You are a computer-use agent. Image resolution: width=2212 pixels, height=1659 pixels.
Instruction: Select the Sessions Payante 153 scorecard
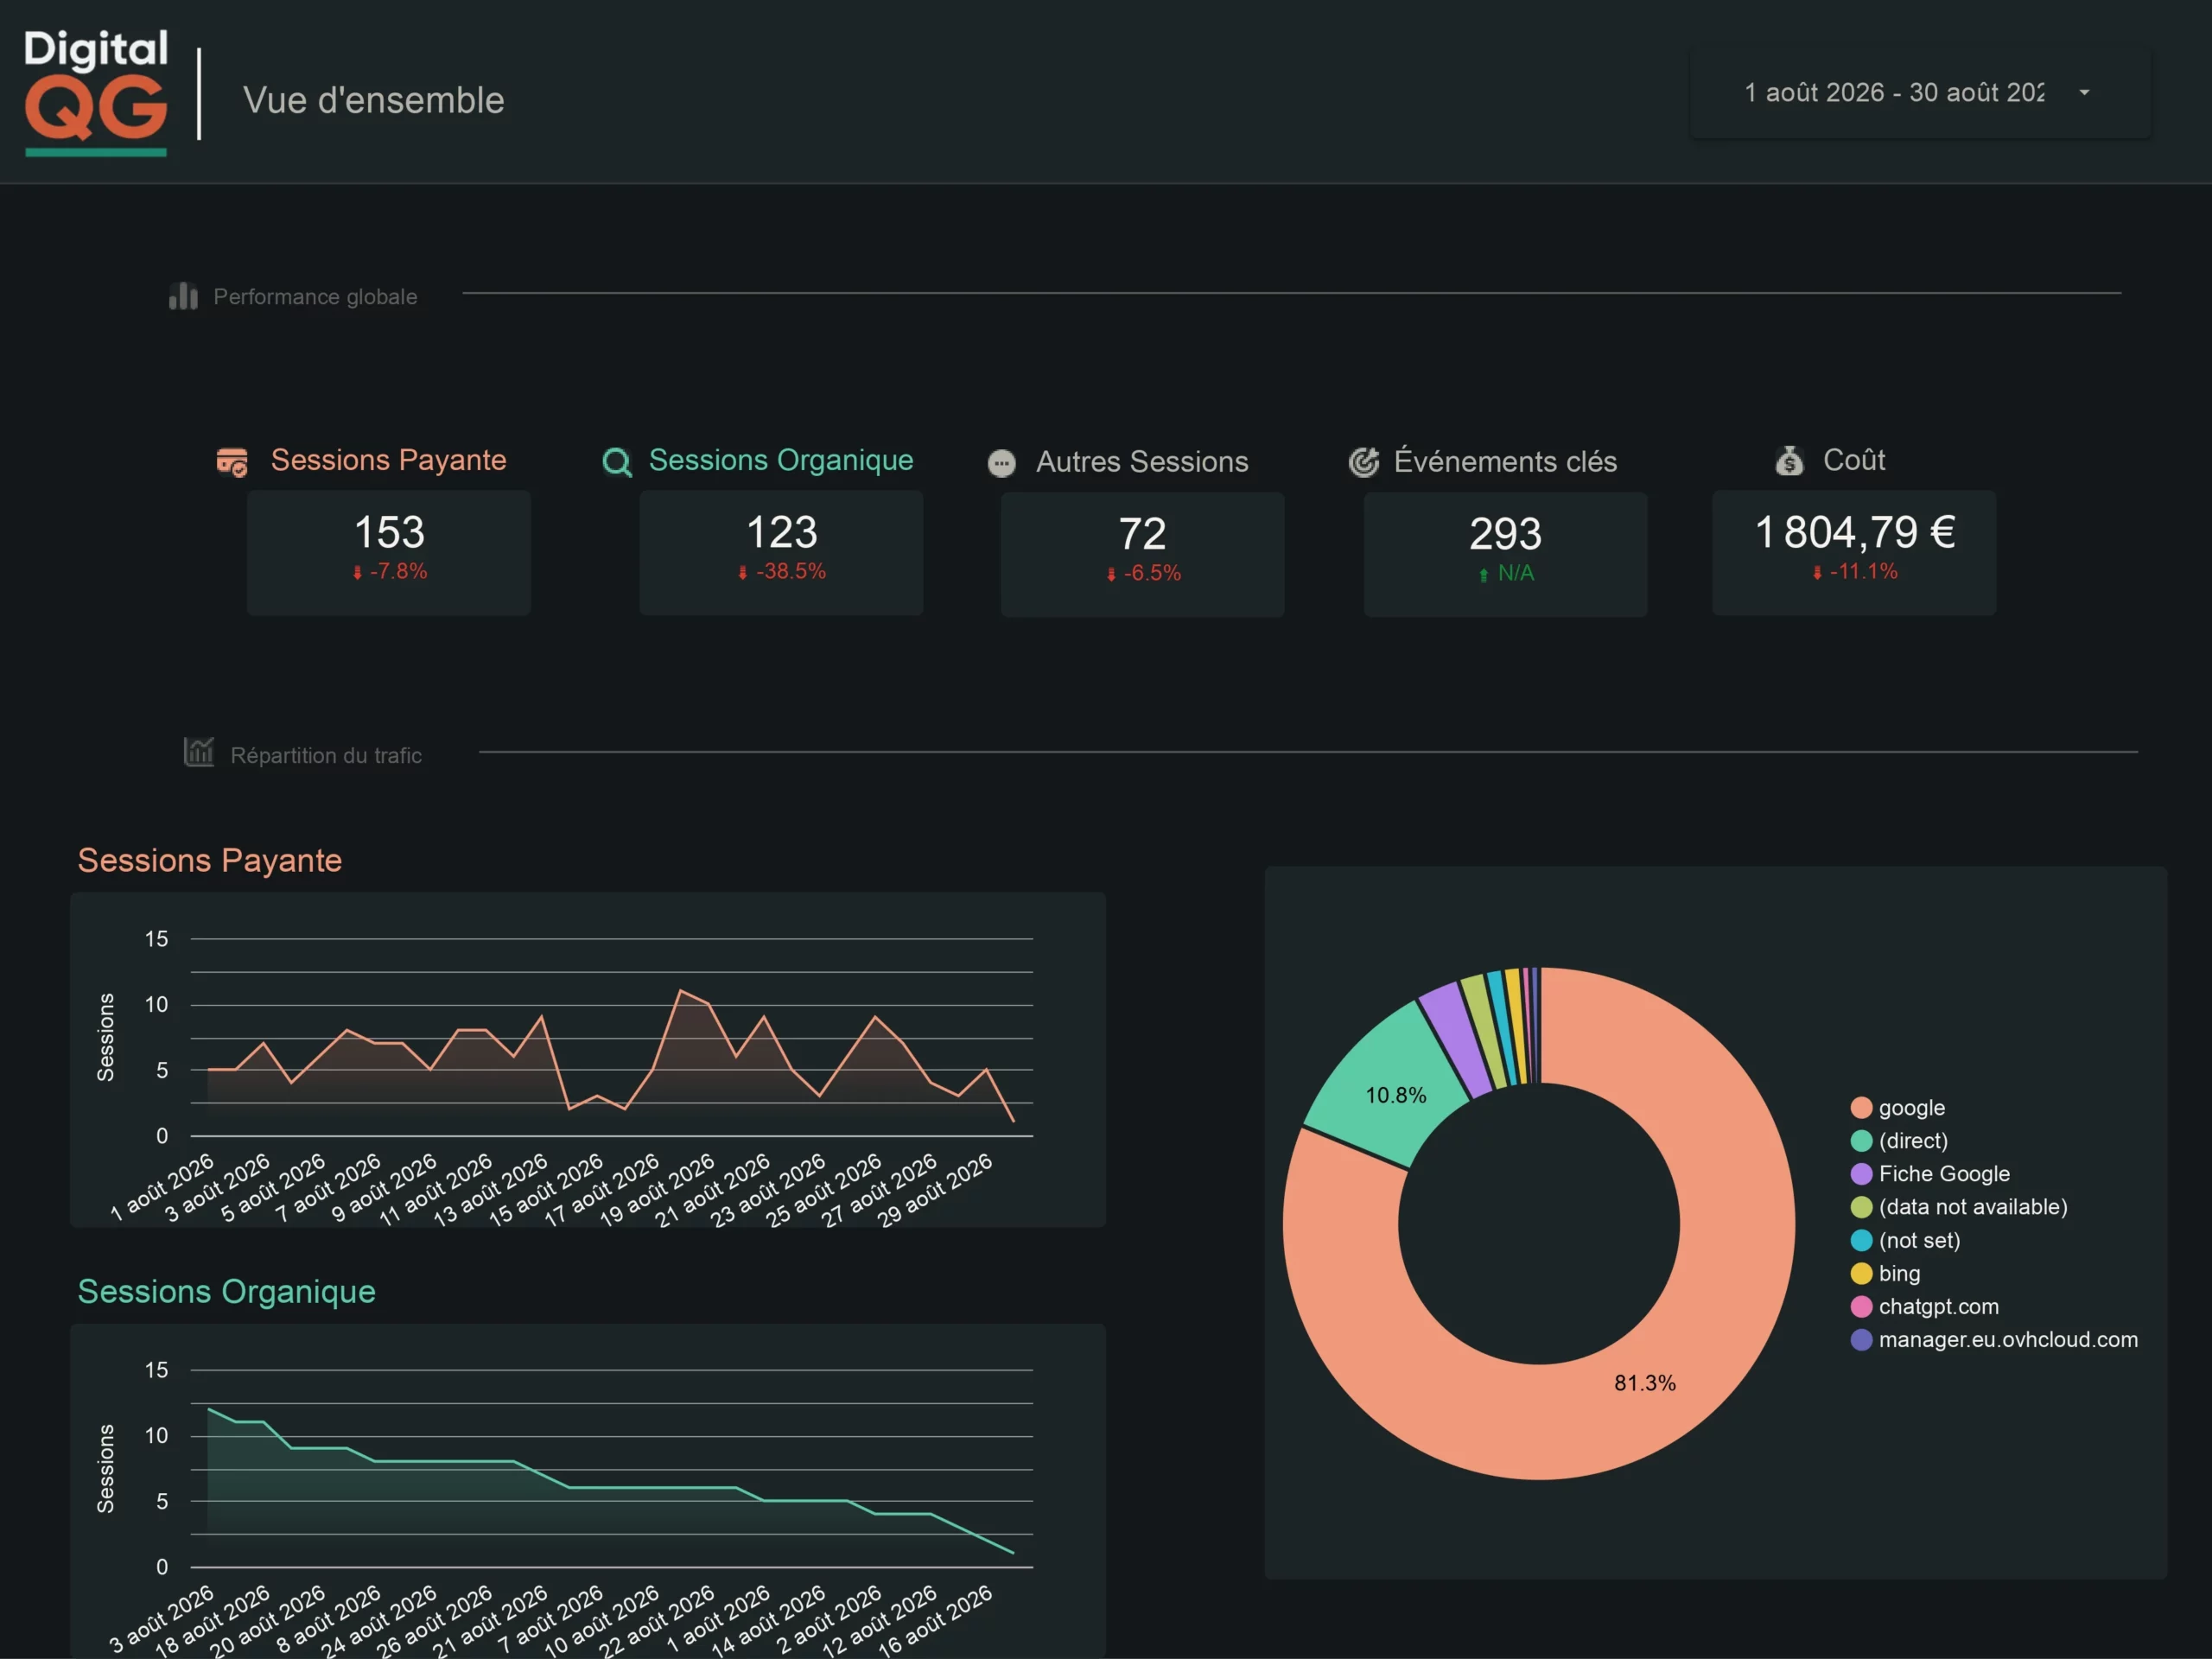(x=389, y=553)
